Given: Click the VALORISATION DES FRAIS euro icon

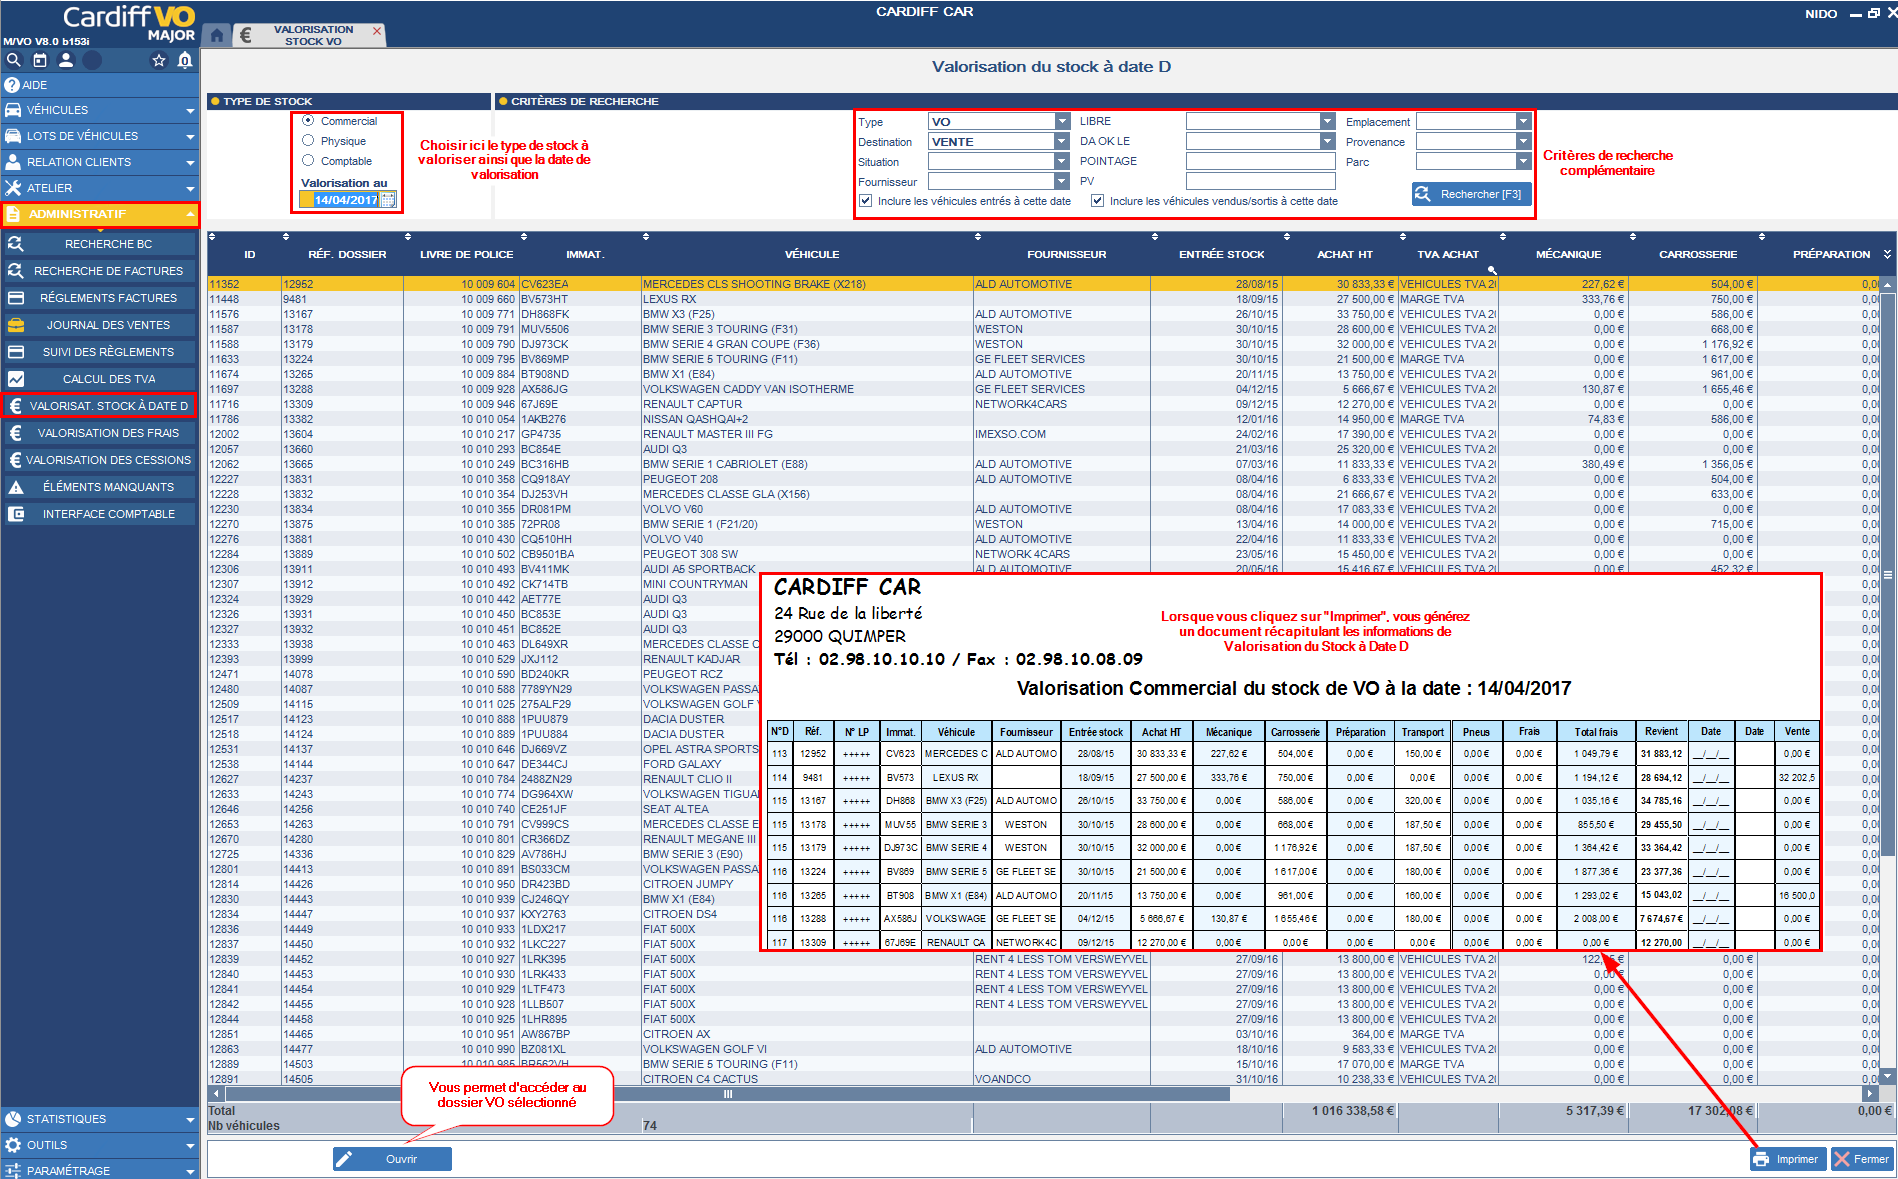Looking at the screenshot, I should [x=16, y=433].
